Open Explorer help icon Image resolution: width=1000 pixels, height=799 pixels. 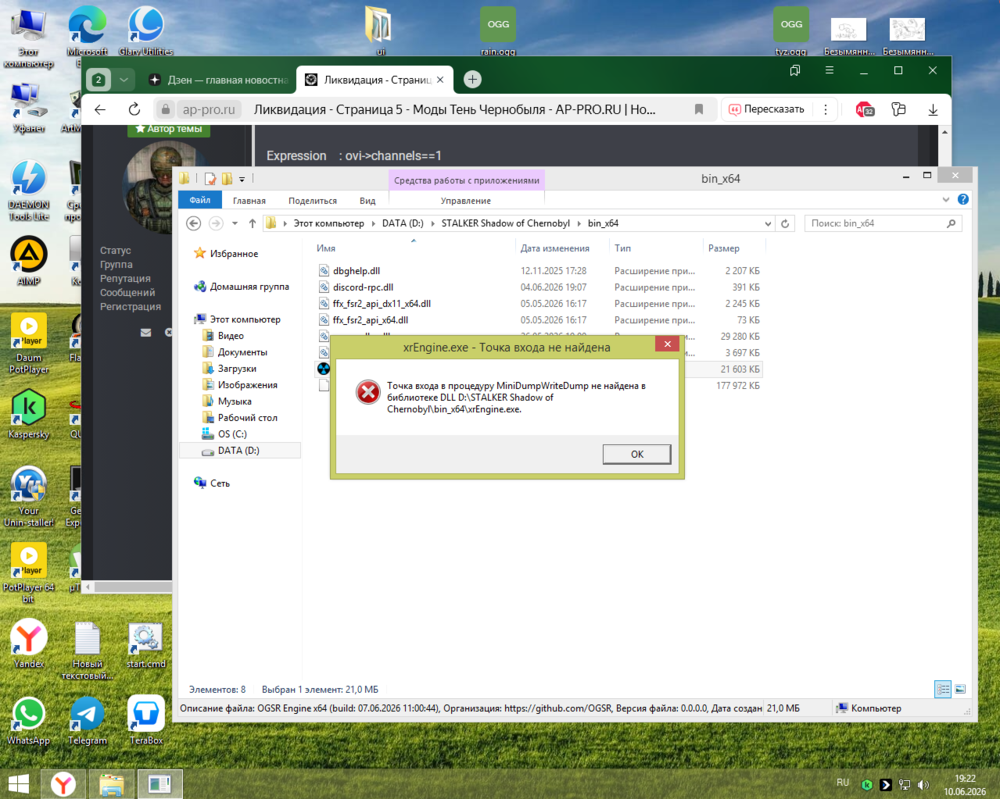pos(963,200)
